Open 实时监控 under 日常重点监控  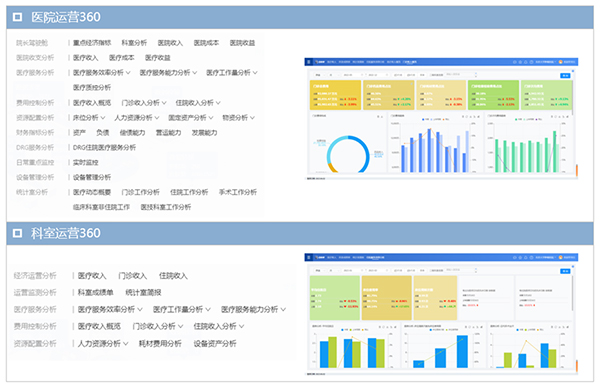85,162
